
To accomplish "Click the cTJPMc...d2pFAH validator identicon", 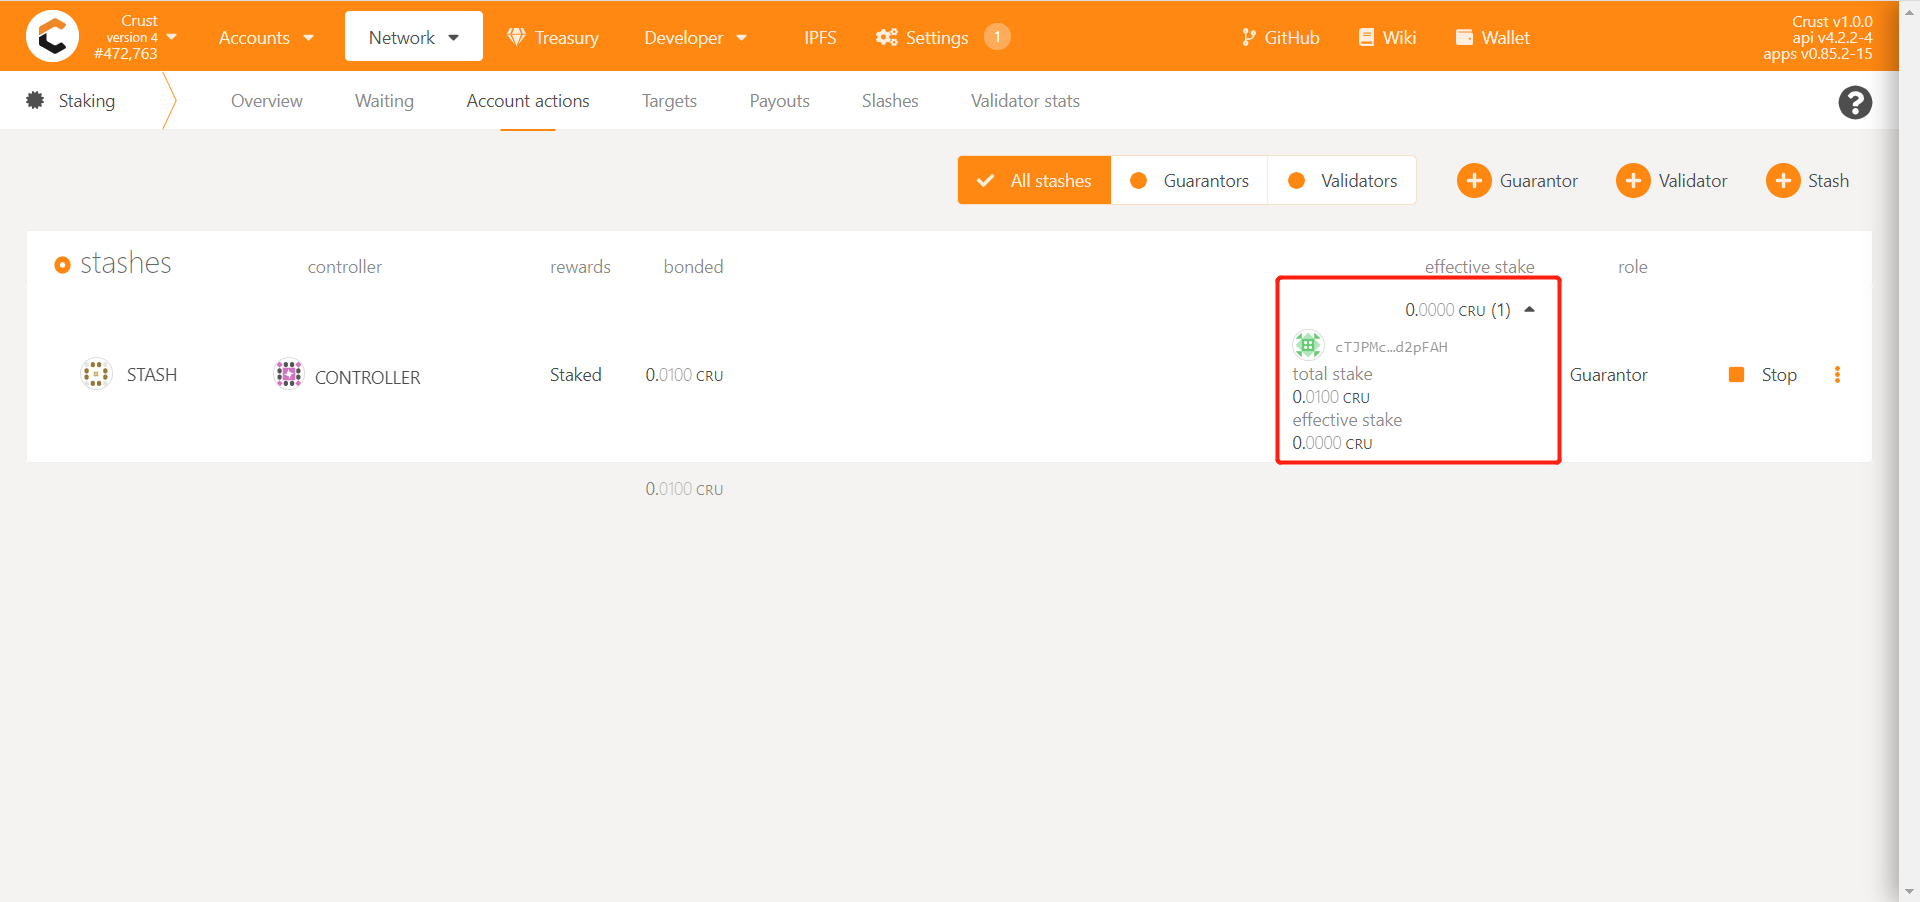I will click(x=1308, y=345).
